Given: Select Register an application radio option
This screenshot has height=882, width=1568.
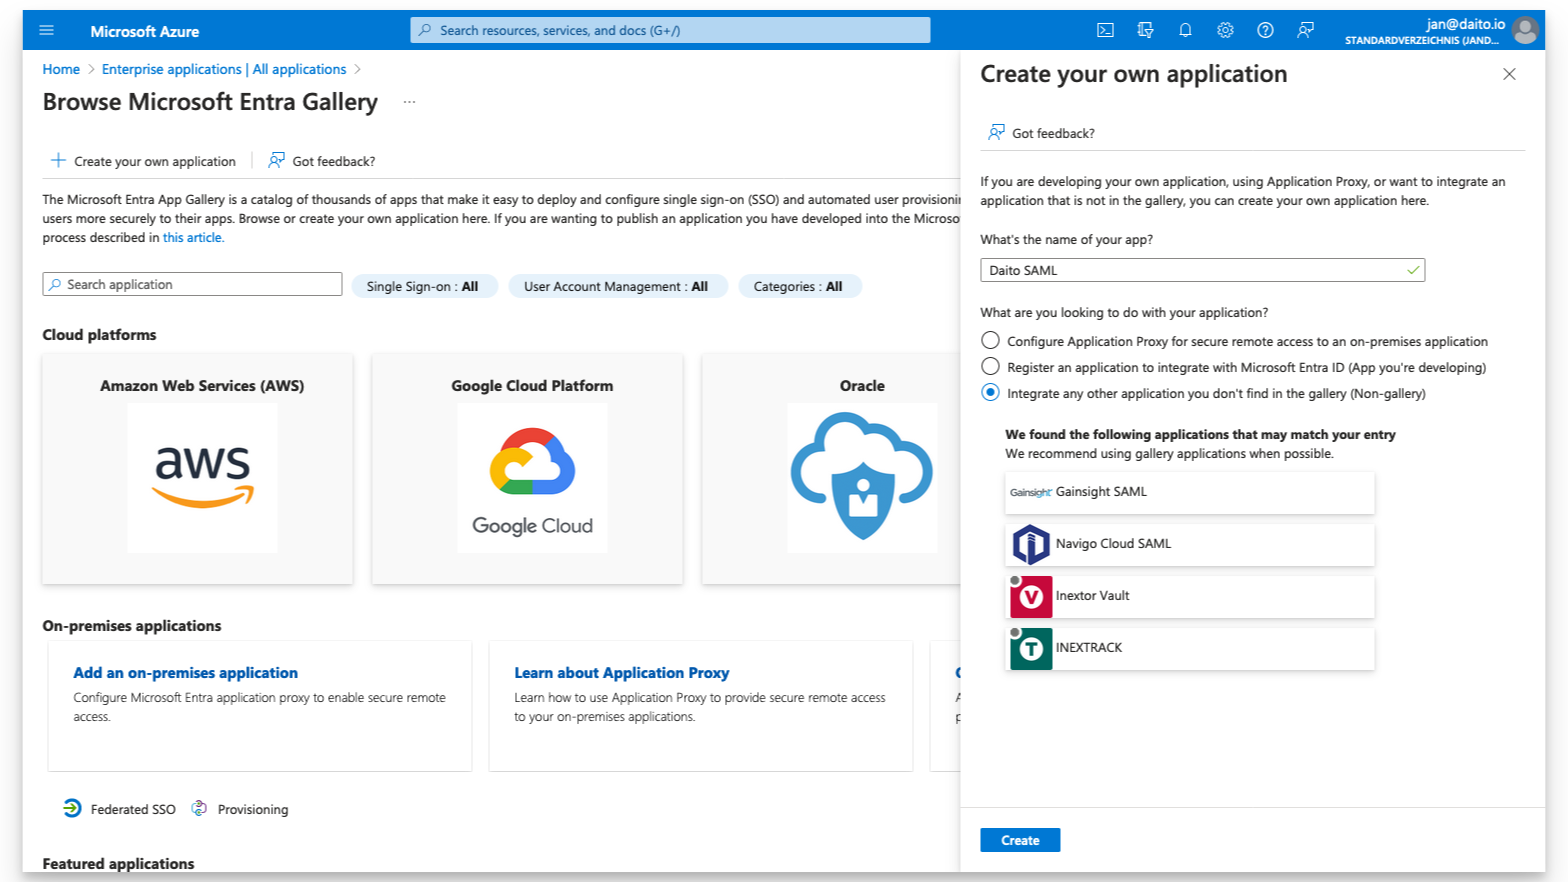Looking at the screenshot, I should [990, 367].
